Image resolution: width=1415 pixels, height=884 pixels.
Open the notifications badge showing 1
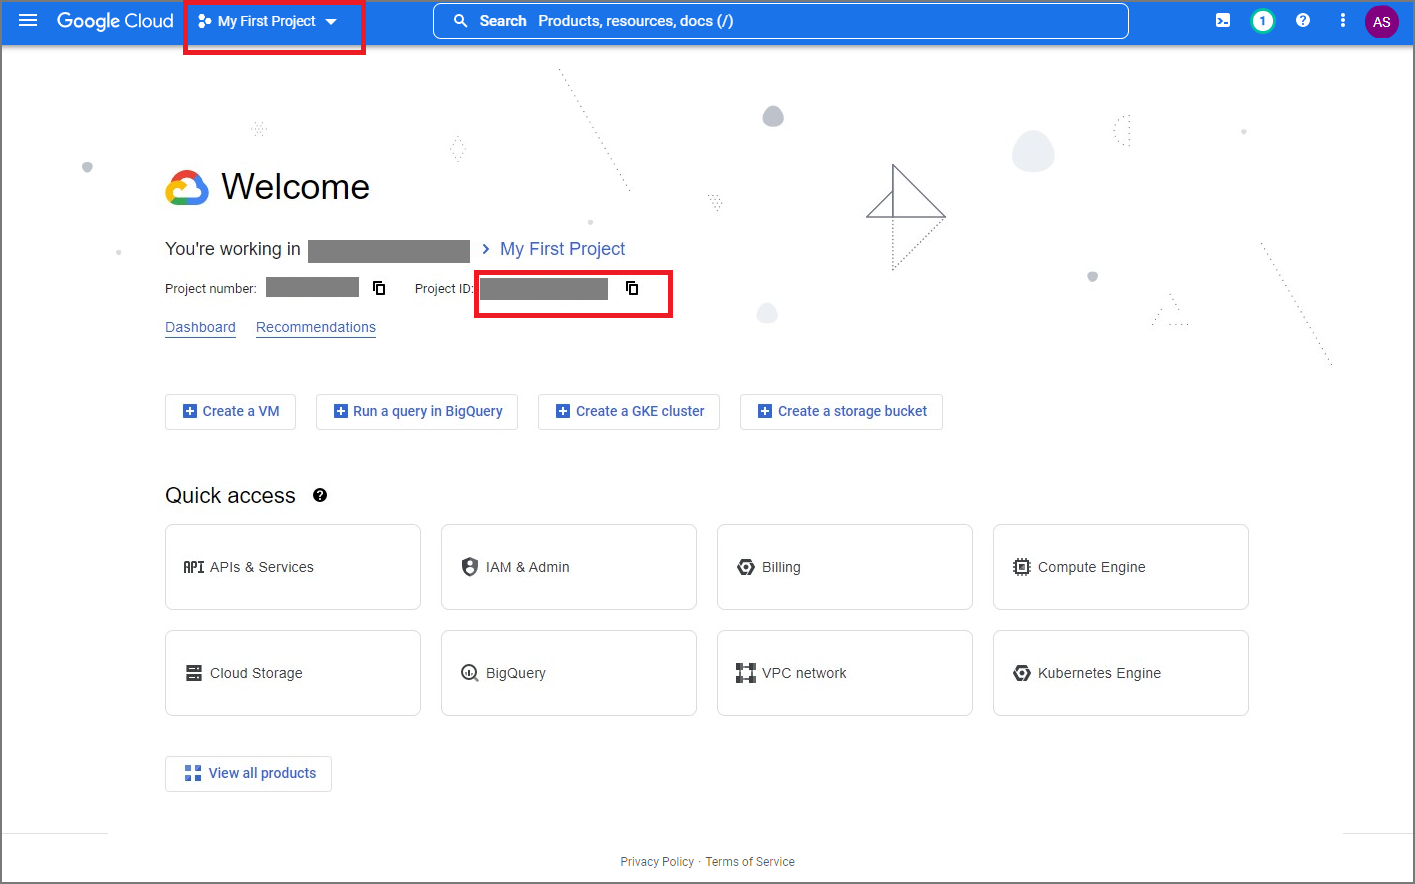coord(1263,21)
